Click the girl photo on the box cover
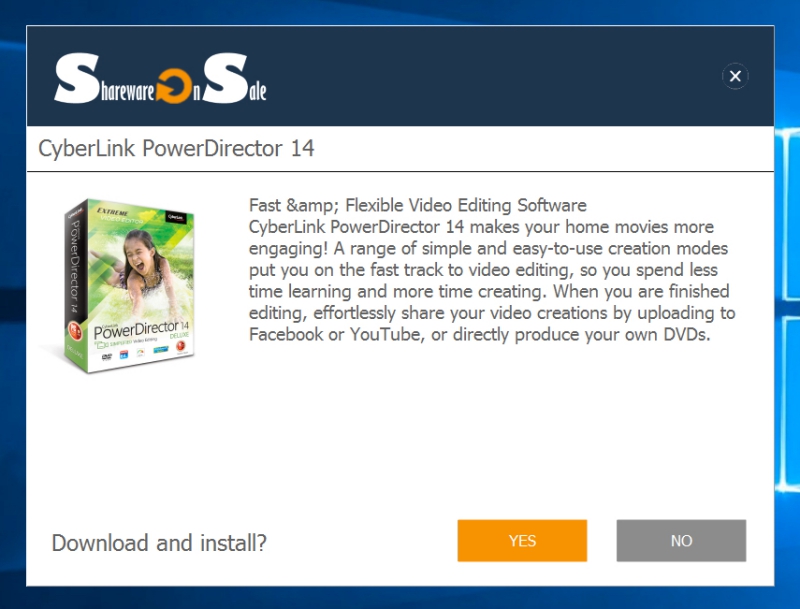This screenshot has height=609, width=800. pyautogui.click(x=142, y=270)
